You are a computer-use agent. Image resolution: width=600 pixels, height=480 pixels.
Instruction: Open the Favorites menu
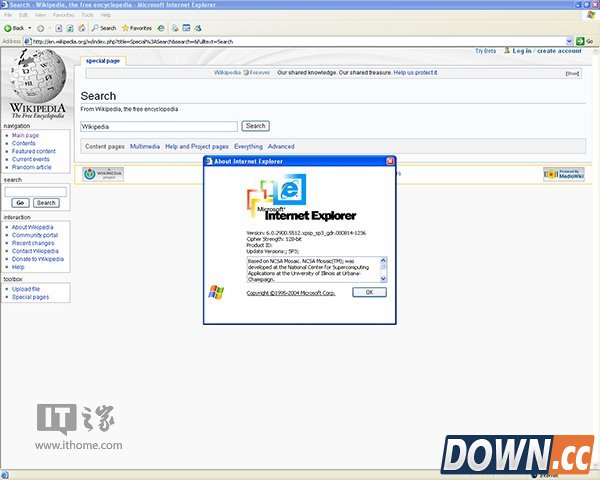(63, 16)
